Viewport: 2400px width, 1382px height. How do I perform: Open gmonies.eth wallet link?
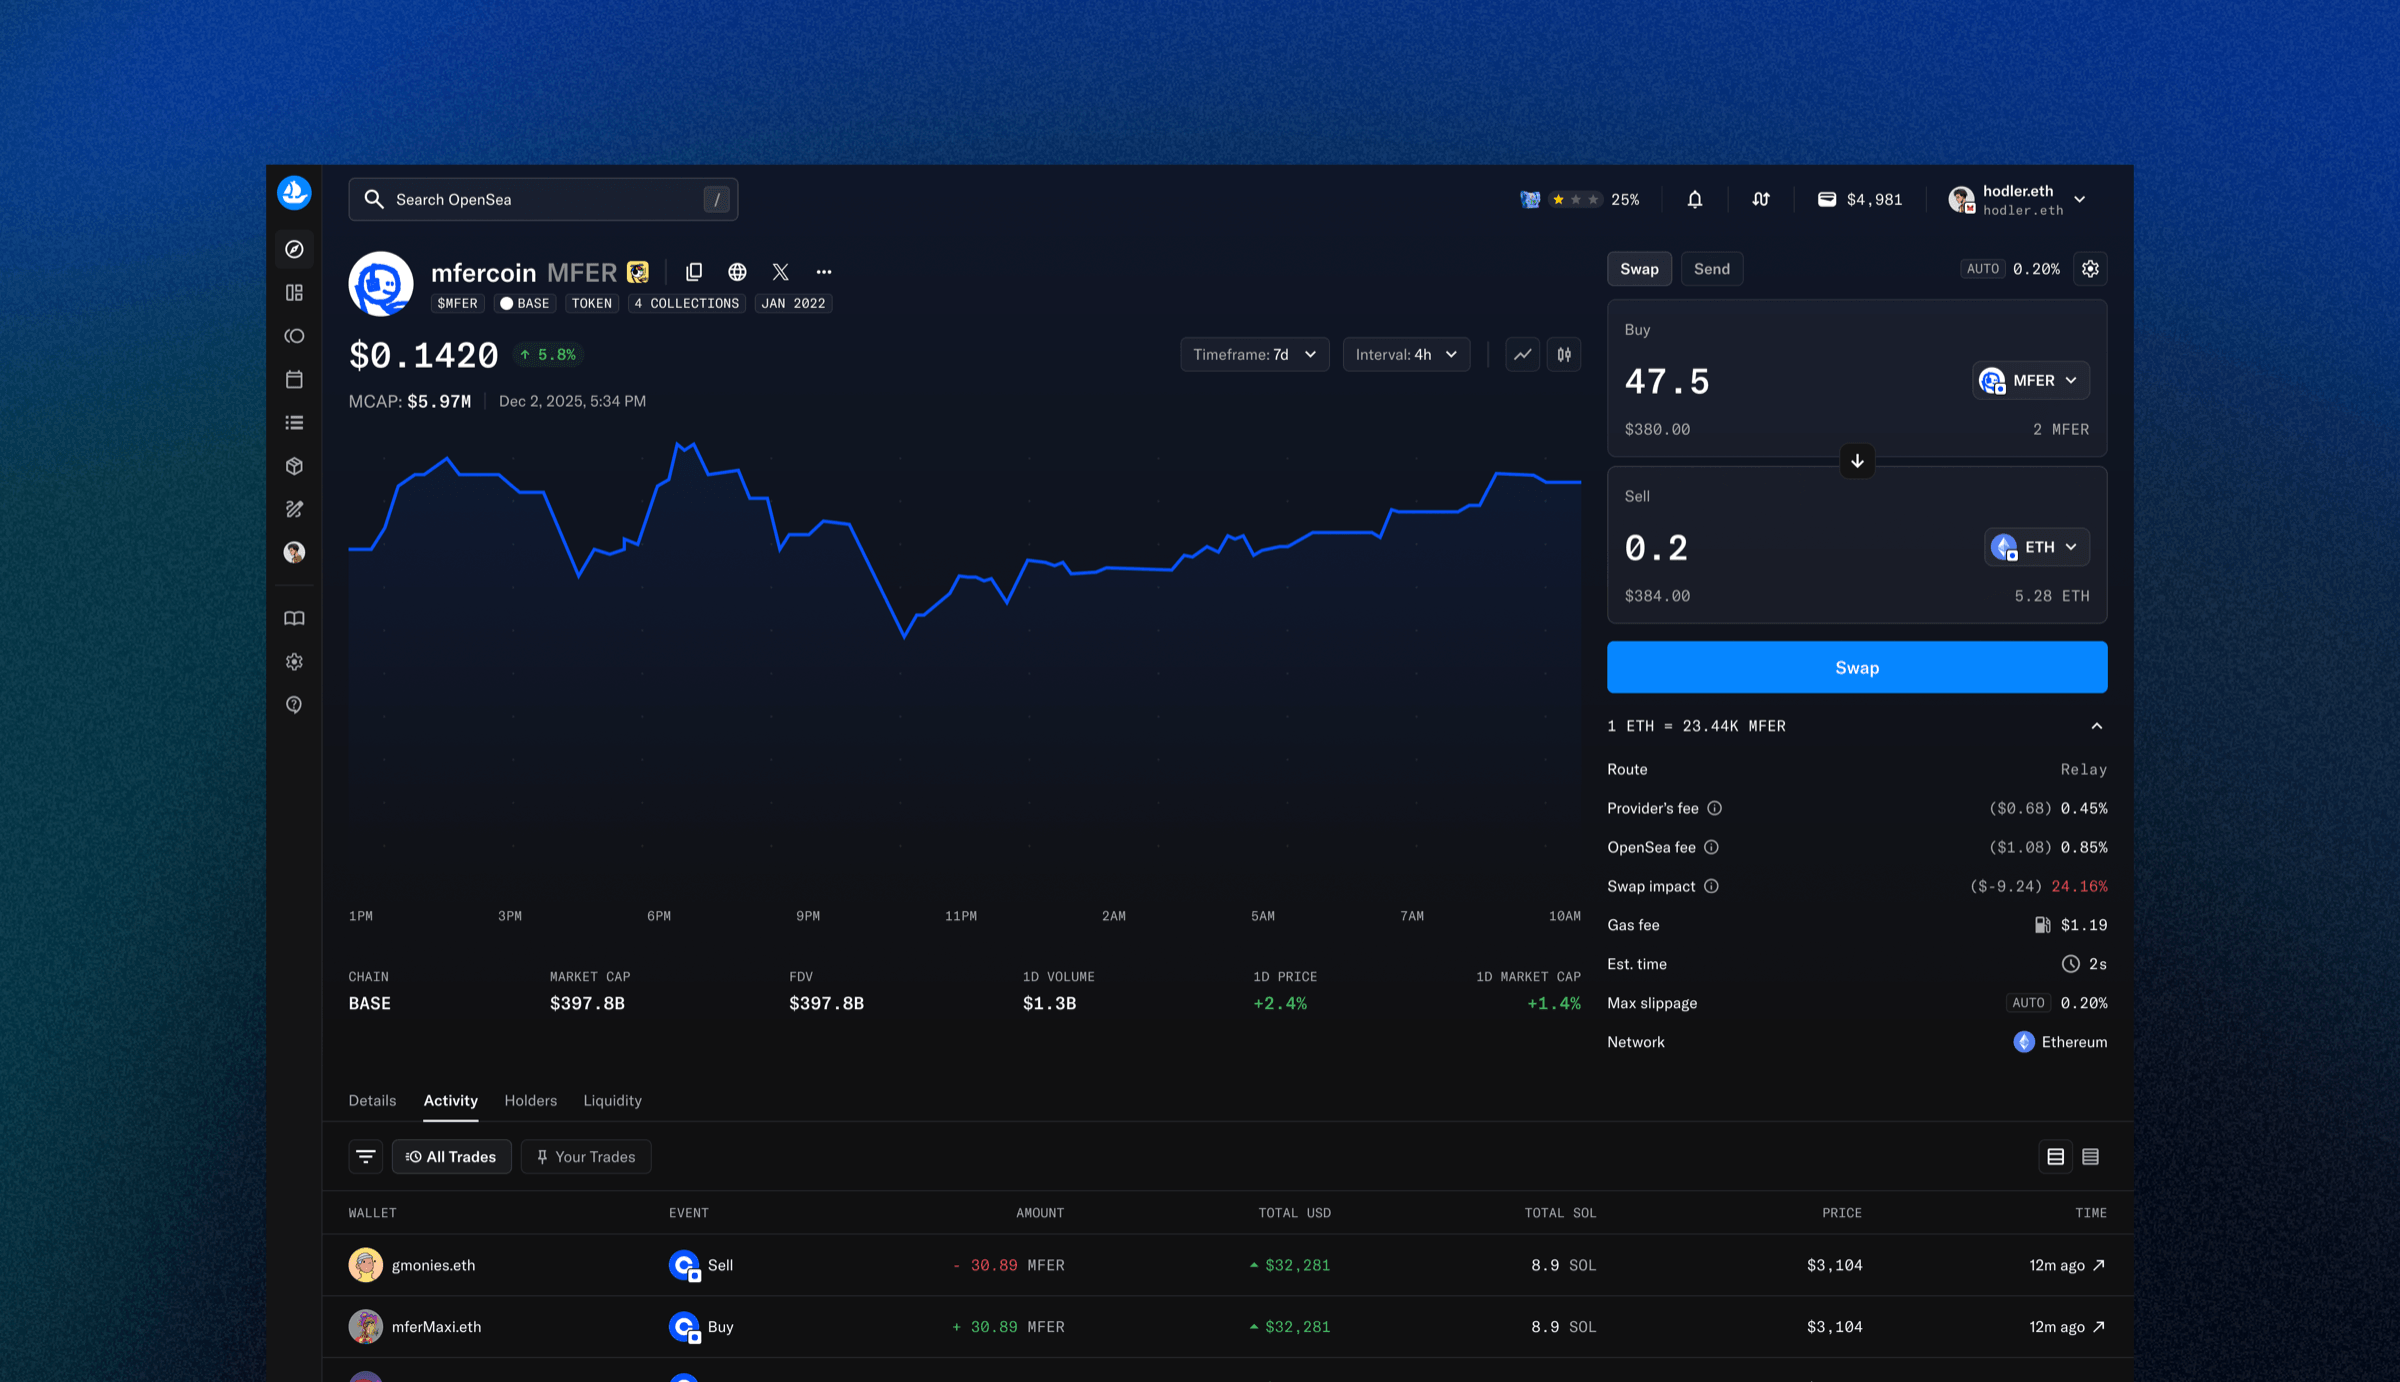(x=412, y=1265)
